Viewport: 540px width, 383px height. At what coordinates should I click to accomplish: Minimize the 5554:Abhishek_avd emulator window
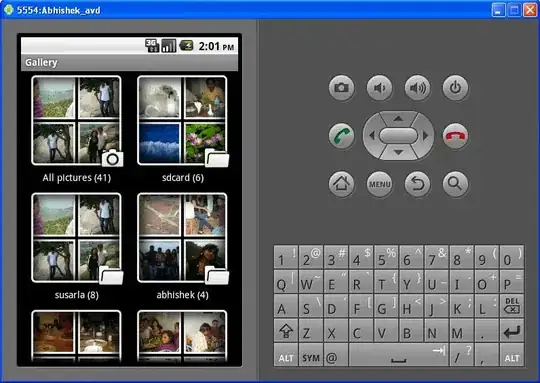(498, 10)
